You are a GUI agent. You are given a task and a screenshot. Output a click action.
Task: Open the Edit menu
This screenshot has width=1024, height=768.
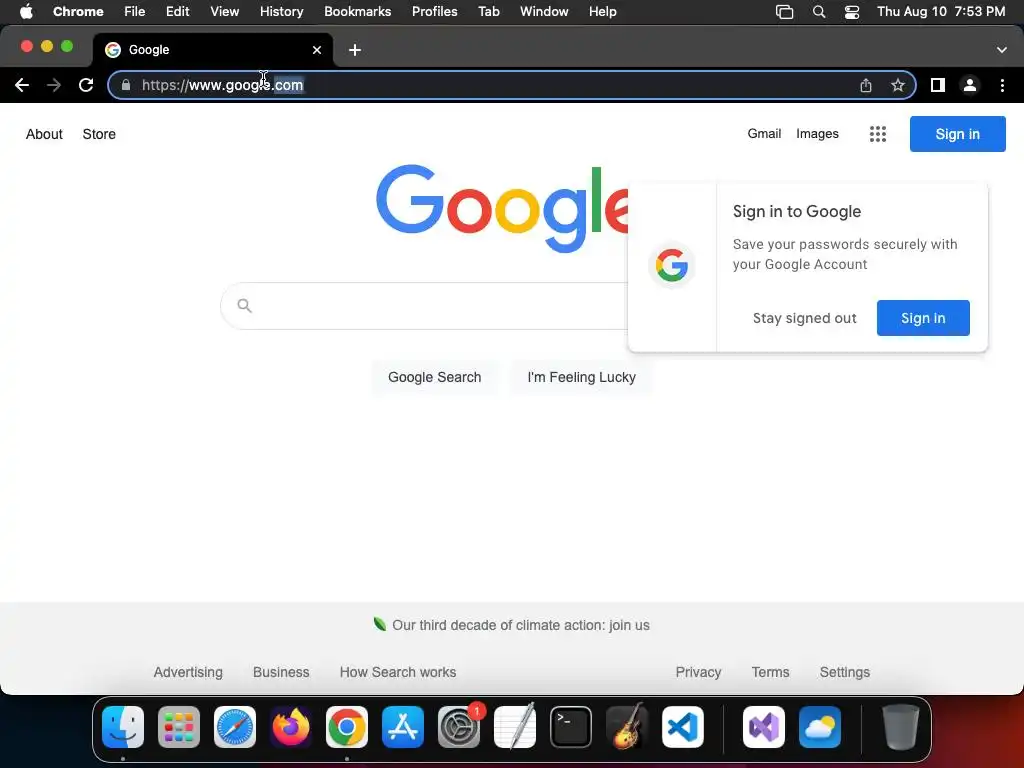178,12
